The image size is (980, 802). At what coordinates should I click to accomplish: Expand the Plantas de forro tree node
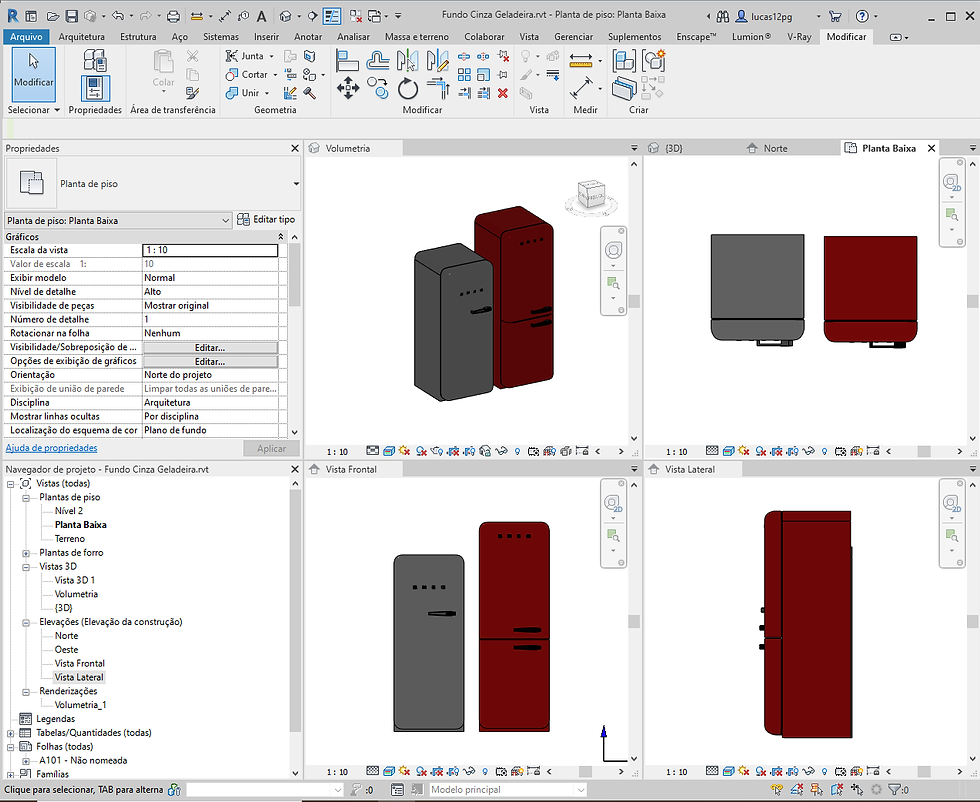pyautogui.click(x=26, y=553)
